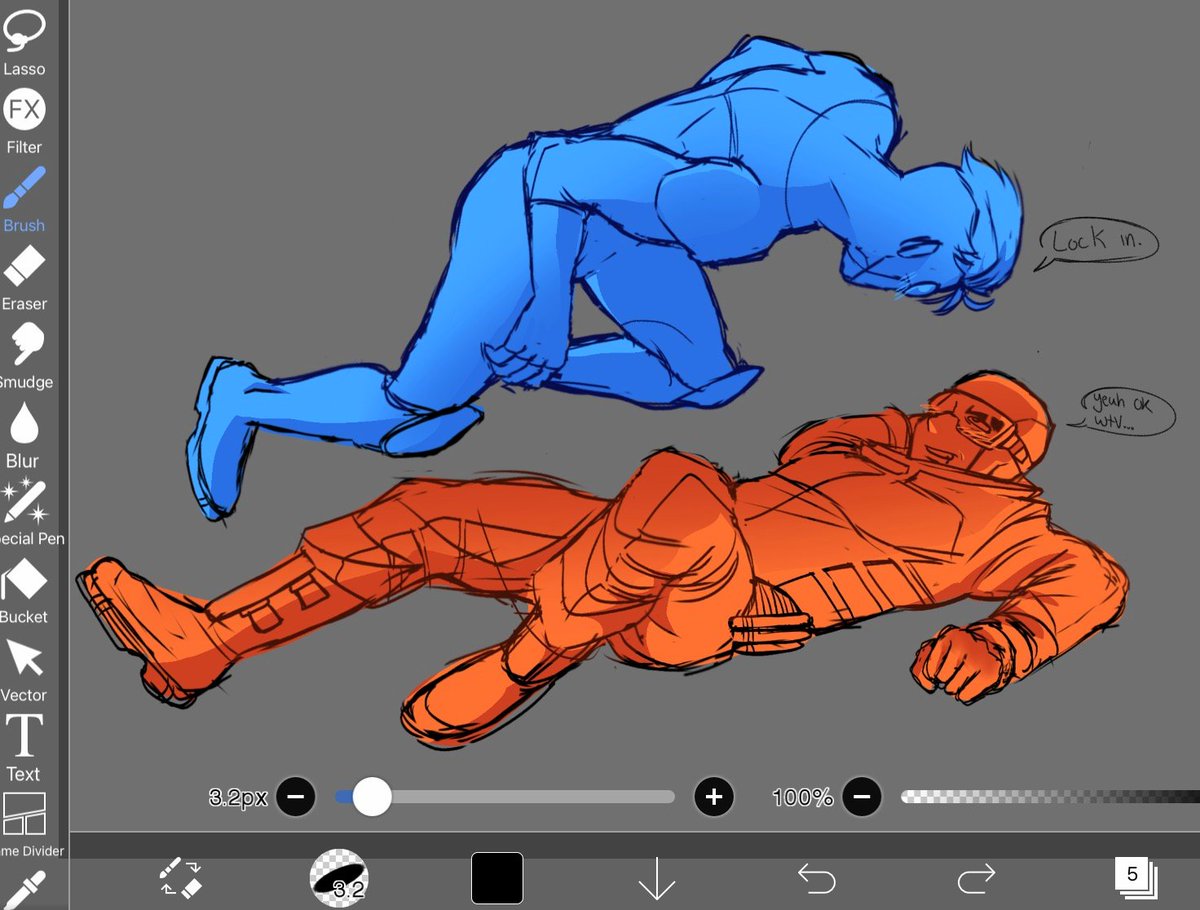1200x910 pixels.
Task: Click the 'Lock in.' speech bubble
Action: 1096,242
